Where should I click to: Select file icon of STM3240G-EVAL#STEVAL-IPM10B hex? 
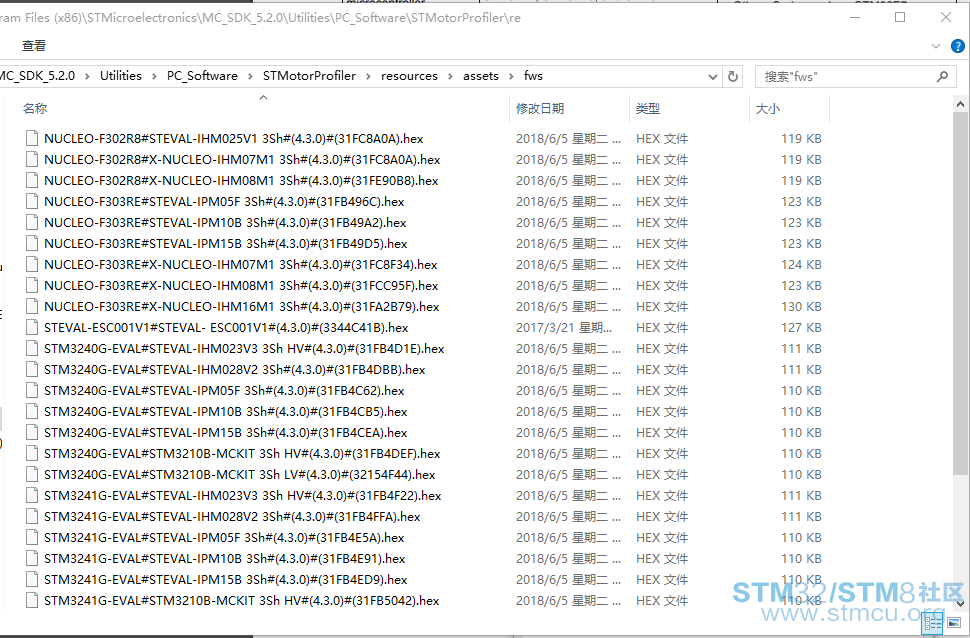point(32,412)
